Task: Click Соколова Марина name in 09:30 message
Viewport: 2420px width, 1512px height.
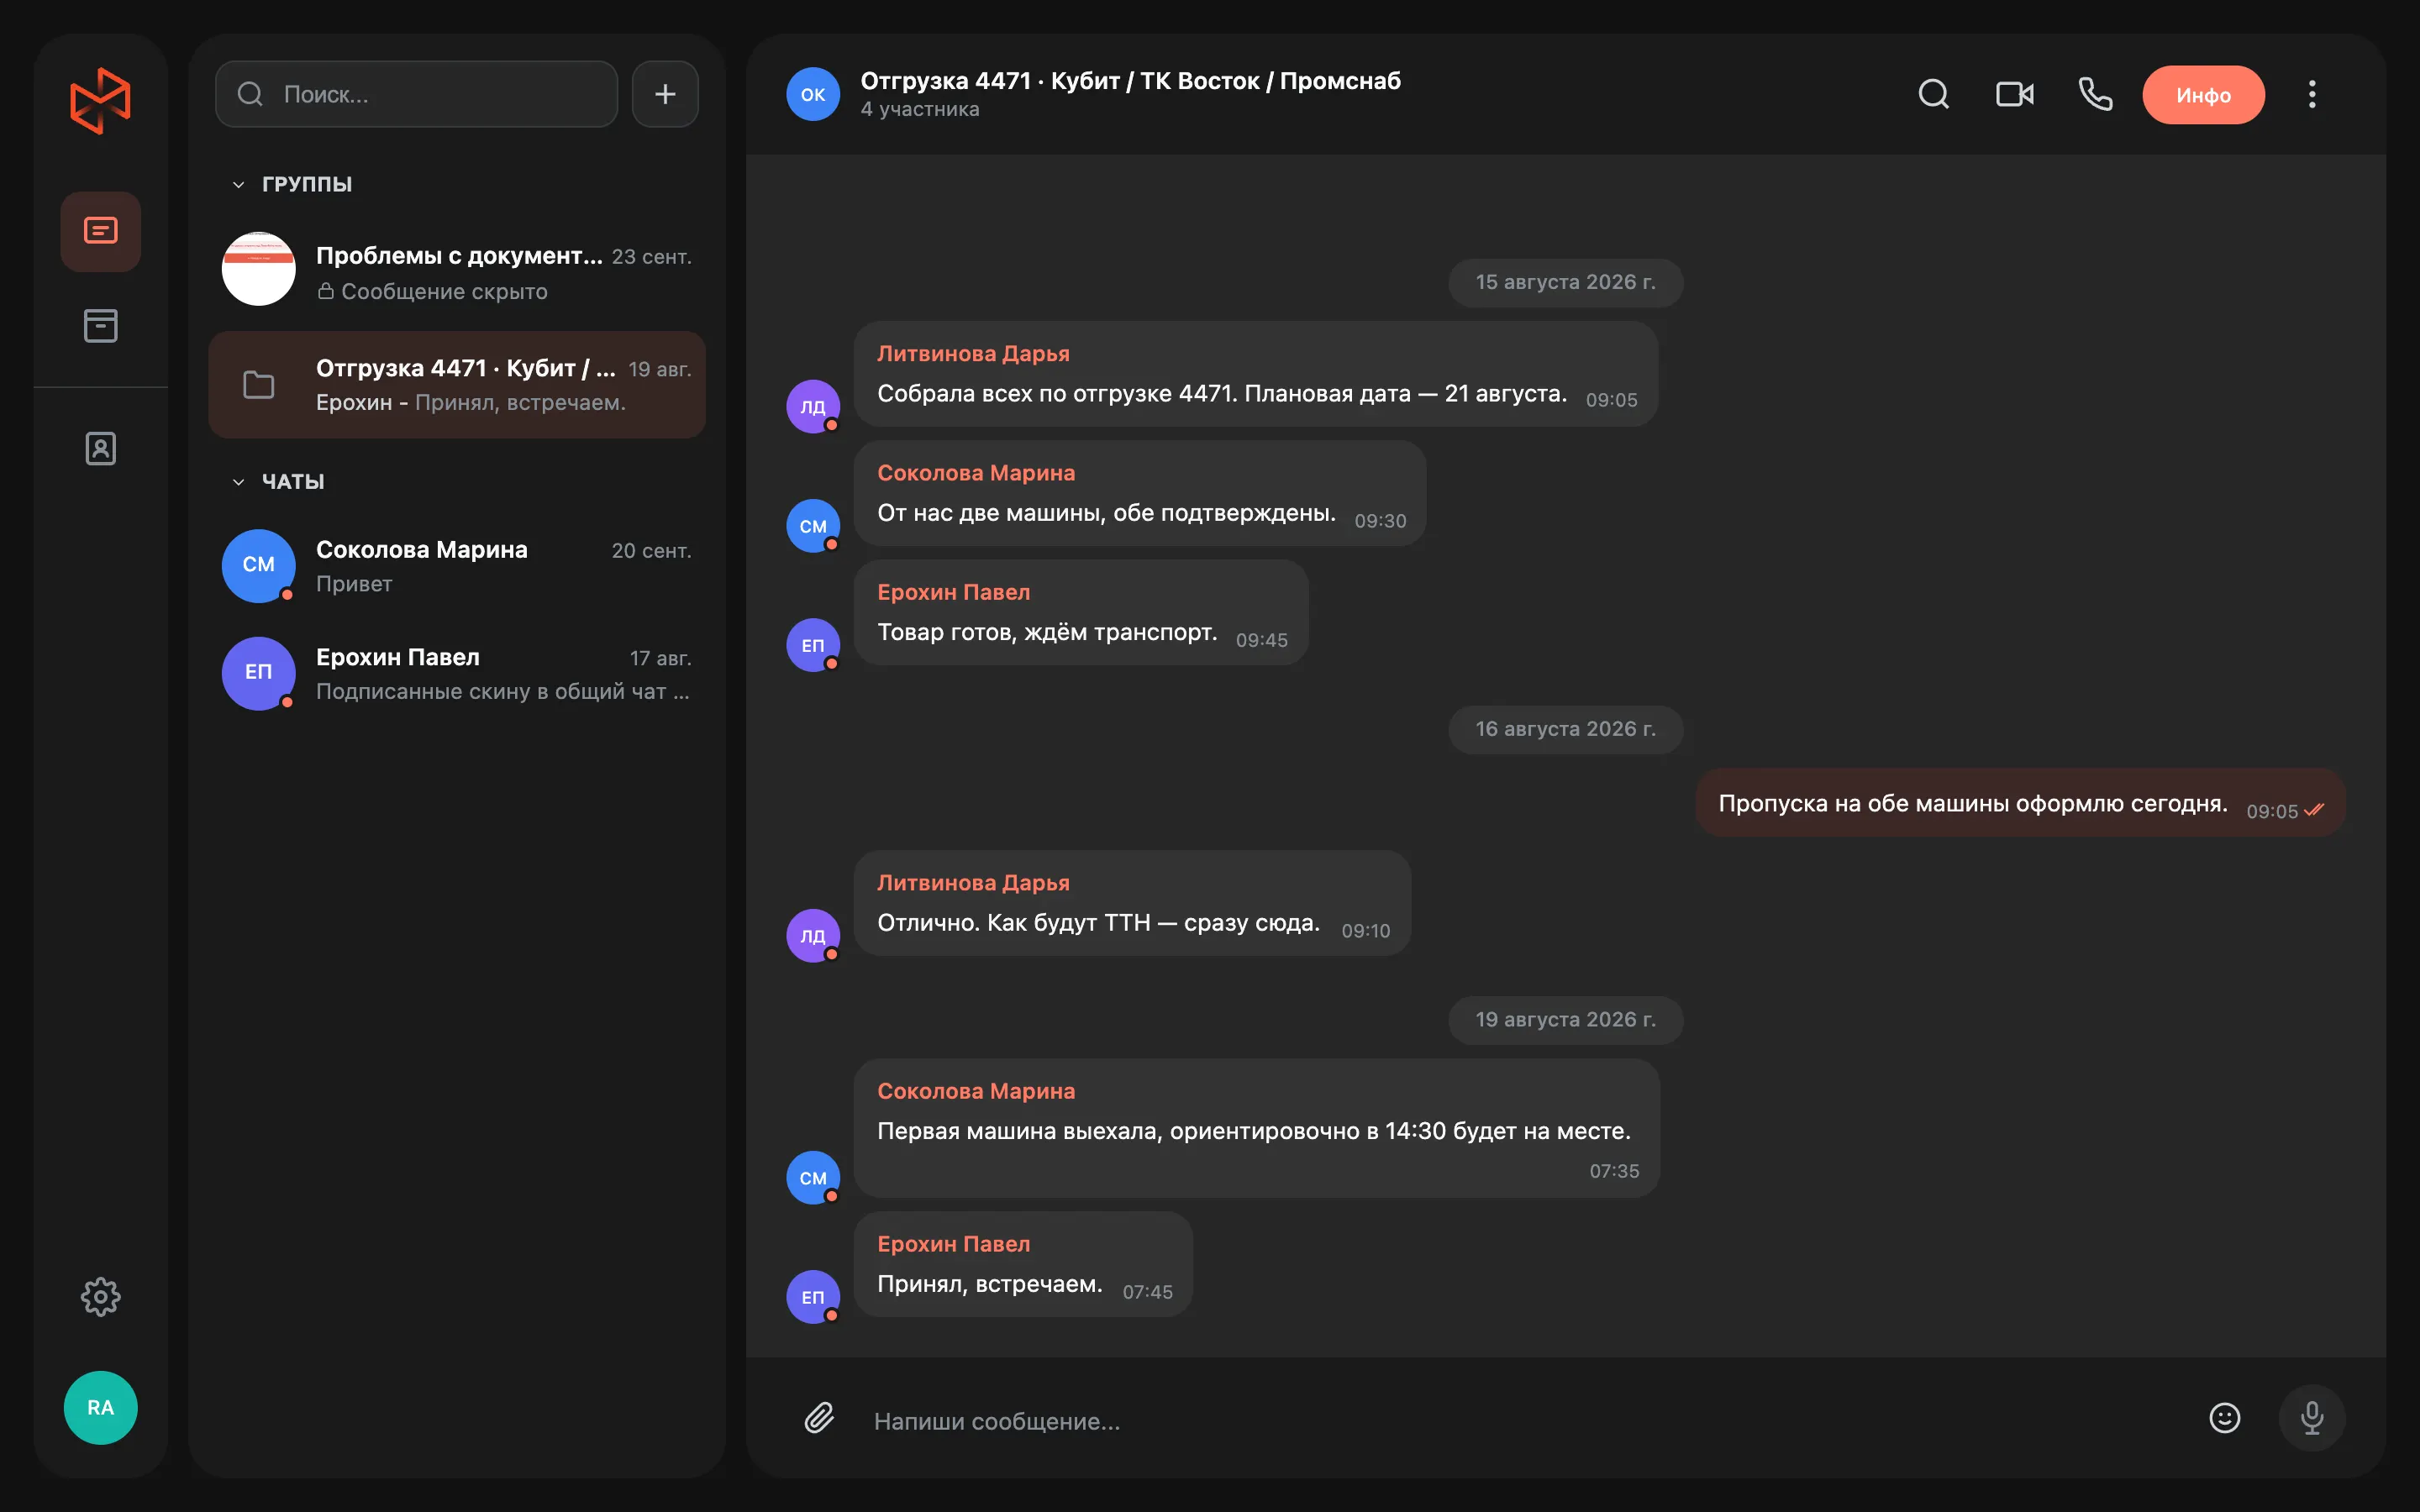Action: click(976, 473)
